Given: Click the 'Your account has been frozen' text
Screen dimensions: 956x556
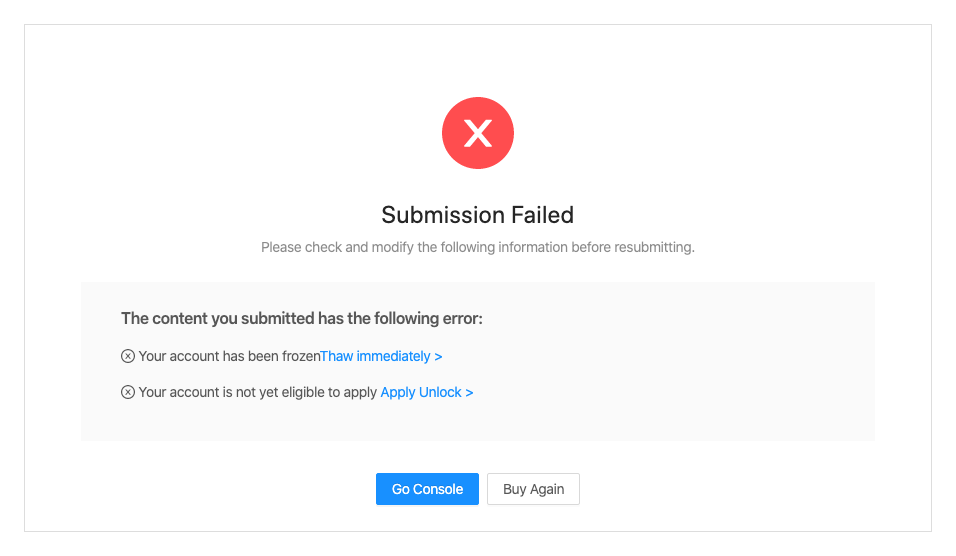Looking at the screenshot, I should pyautogui.click(x=229, y=356).
